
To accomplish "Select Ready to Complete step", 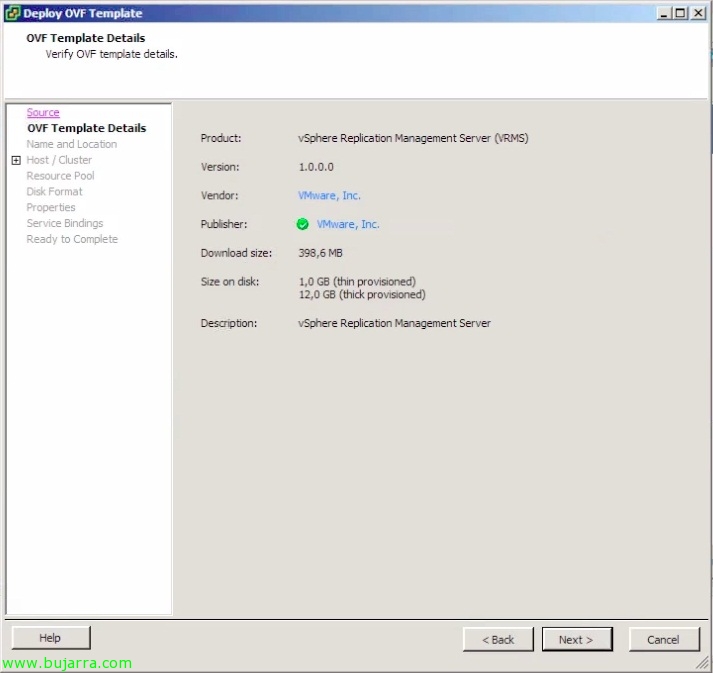I will [x=72, y=239].
